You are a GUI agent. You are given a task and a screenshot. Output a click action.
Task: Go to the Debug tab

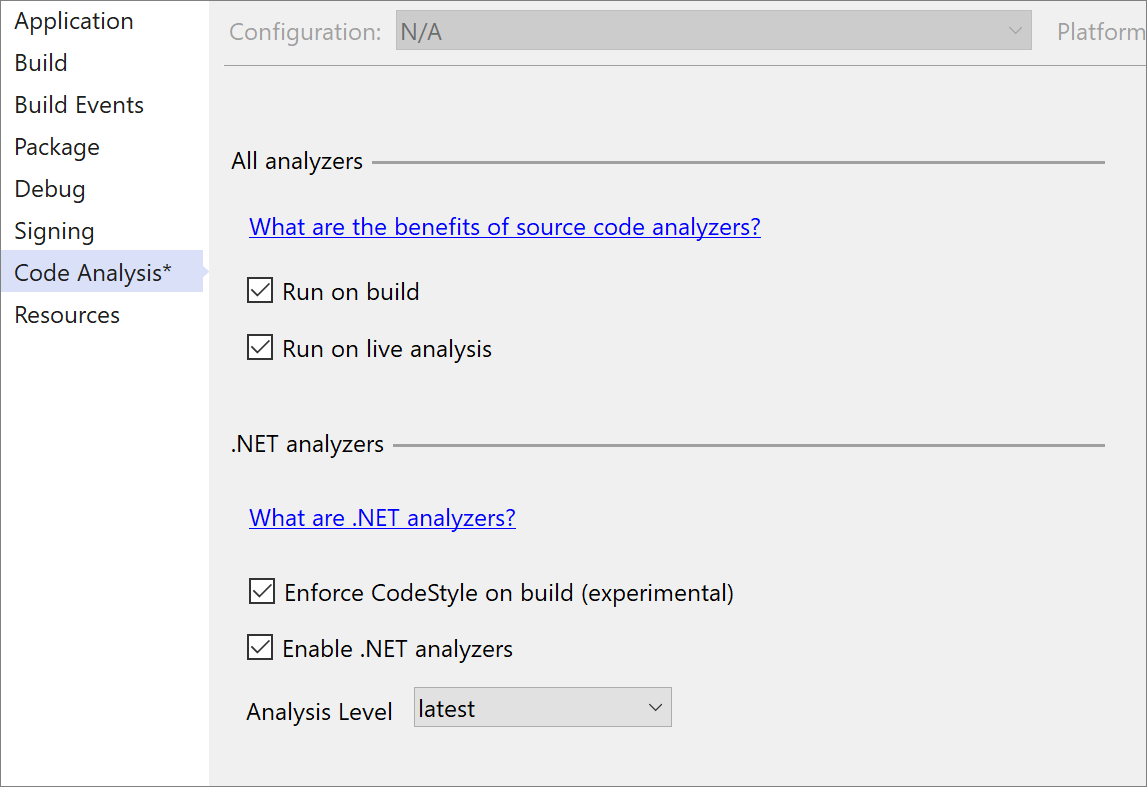click(50, 189)
